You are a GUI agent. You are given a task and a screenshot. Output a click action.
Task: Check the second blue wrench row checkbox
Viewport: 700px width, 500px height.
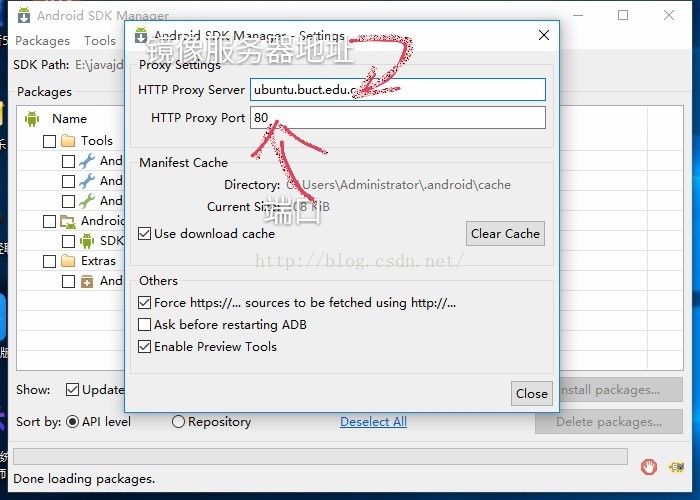(x=68, y=181)
